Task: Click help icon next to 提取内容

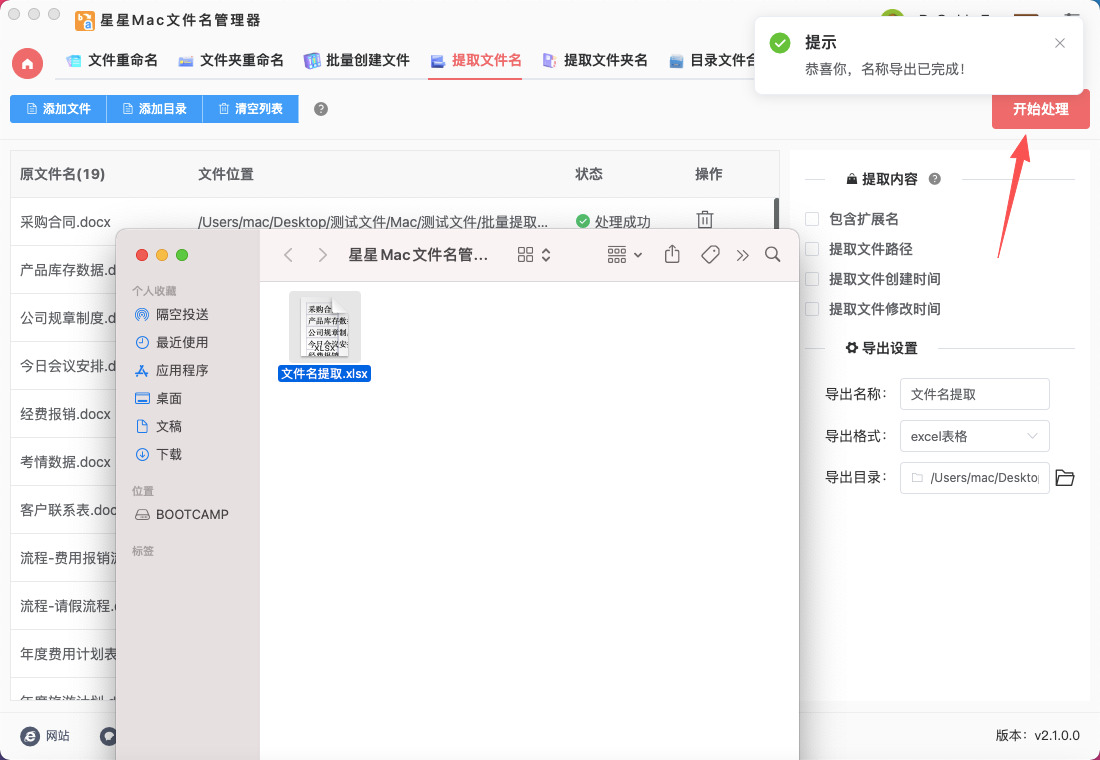Action: tap(934, 179)
